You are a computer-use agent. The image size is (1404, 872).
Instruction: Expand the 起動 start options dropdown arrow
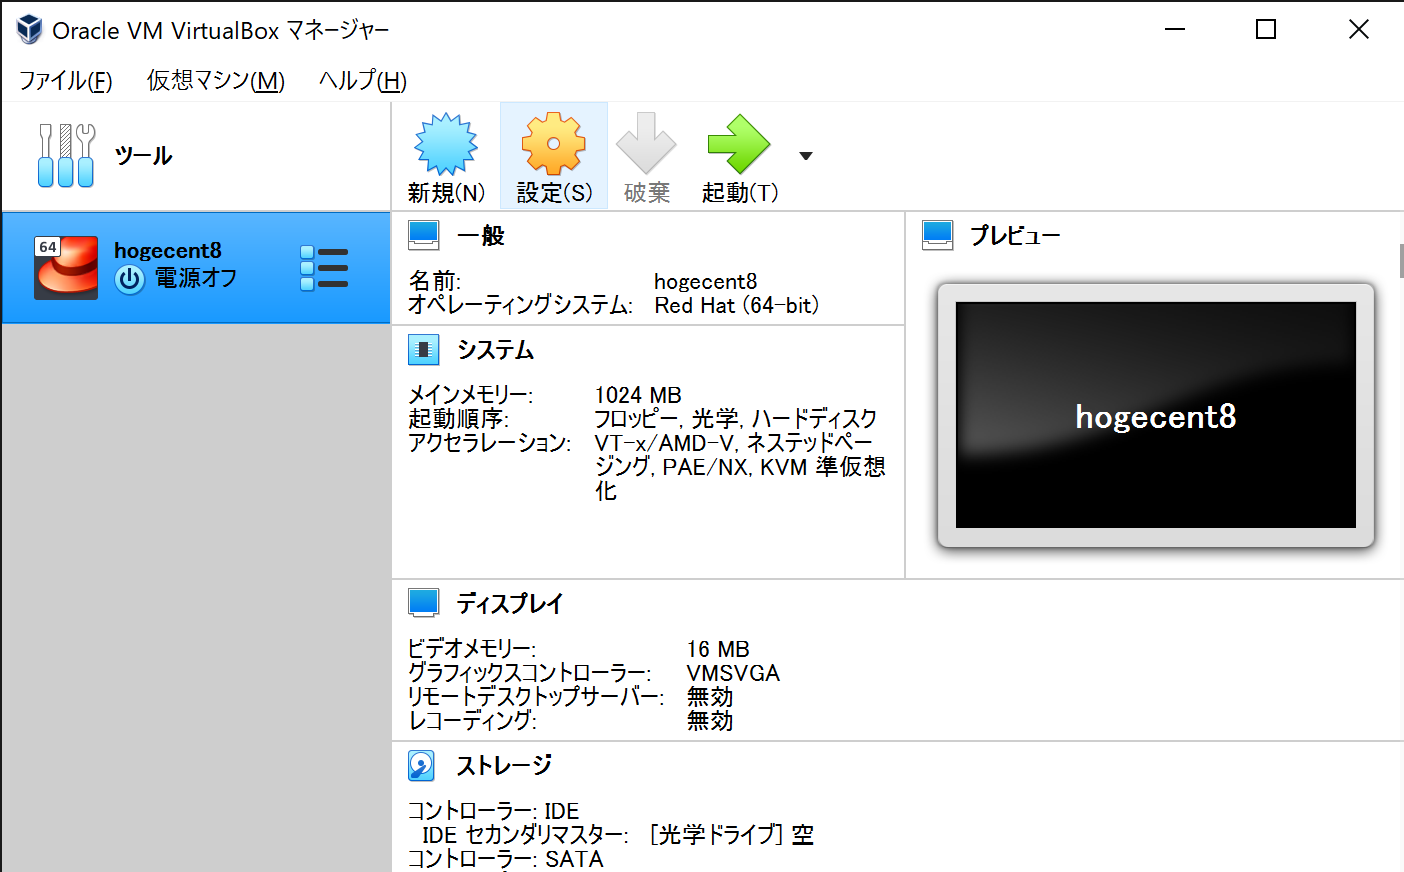(805, 155)
